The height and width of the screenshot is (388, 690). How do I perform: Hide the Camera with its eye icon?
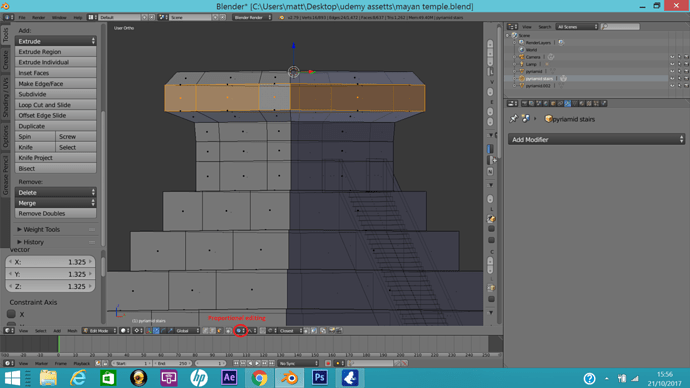click(672, 57)
